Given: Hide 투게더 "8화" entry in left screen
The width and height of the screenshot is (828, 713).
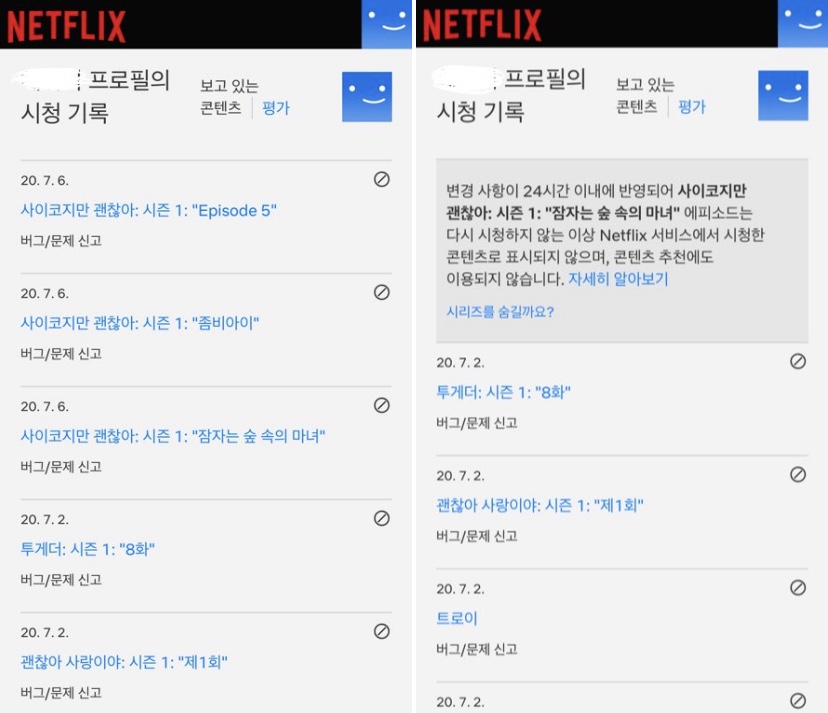Looking at the screenshot, I should pos(382,518).
